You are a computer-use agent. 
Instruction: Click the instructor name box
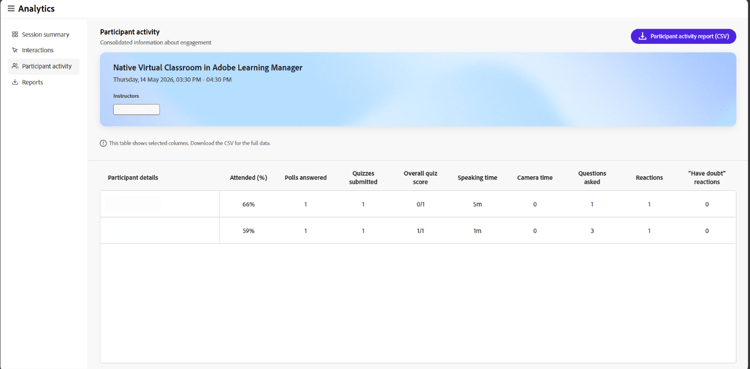point(136,110)
